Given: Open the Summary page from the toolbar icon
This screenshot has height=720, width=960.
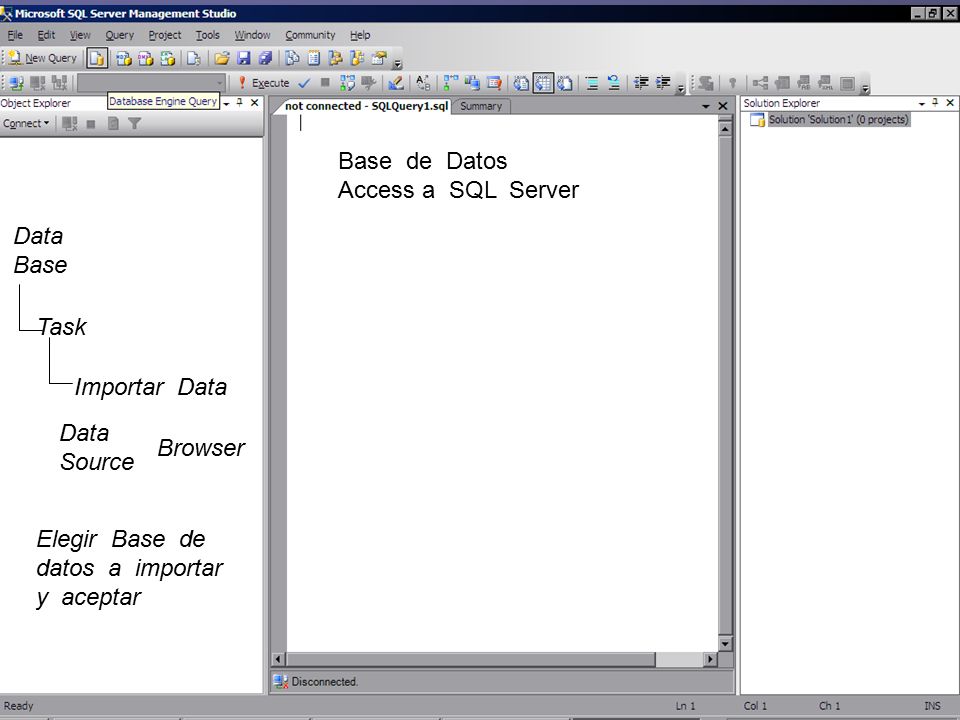Looking at the screenshot, I should point(314,58).
